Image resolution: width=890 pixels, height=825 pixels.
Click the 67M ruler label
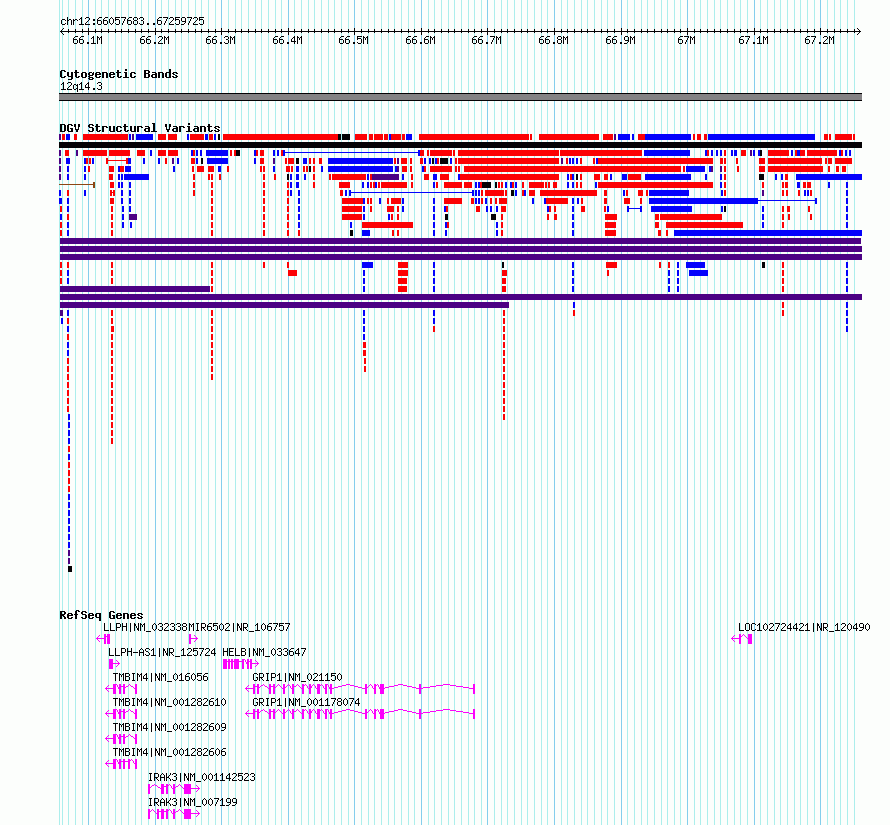coord(686,40)
